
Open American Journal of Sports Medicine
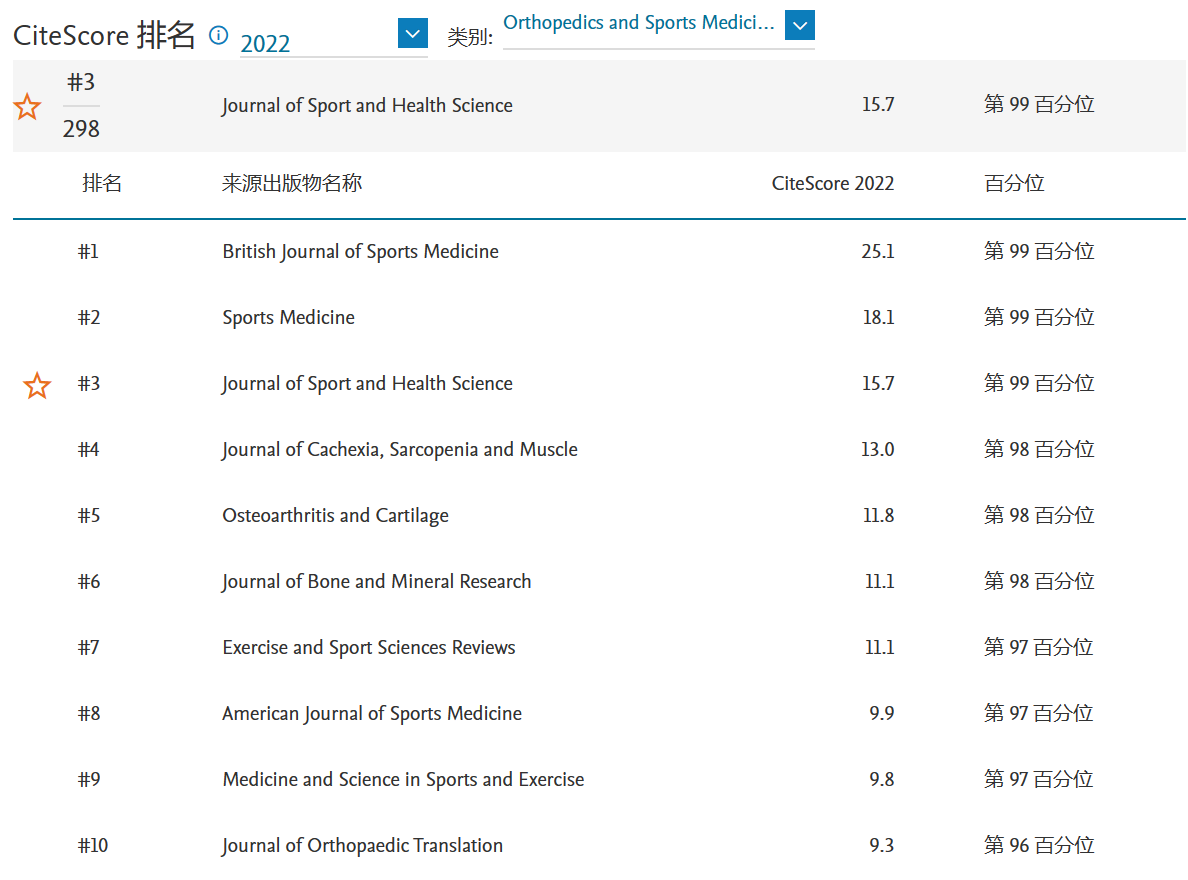371,714
